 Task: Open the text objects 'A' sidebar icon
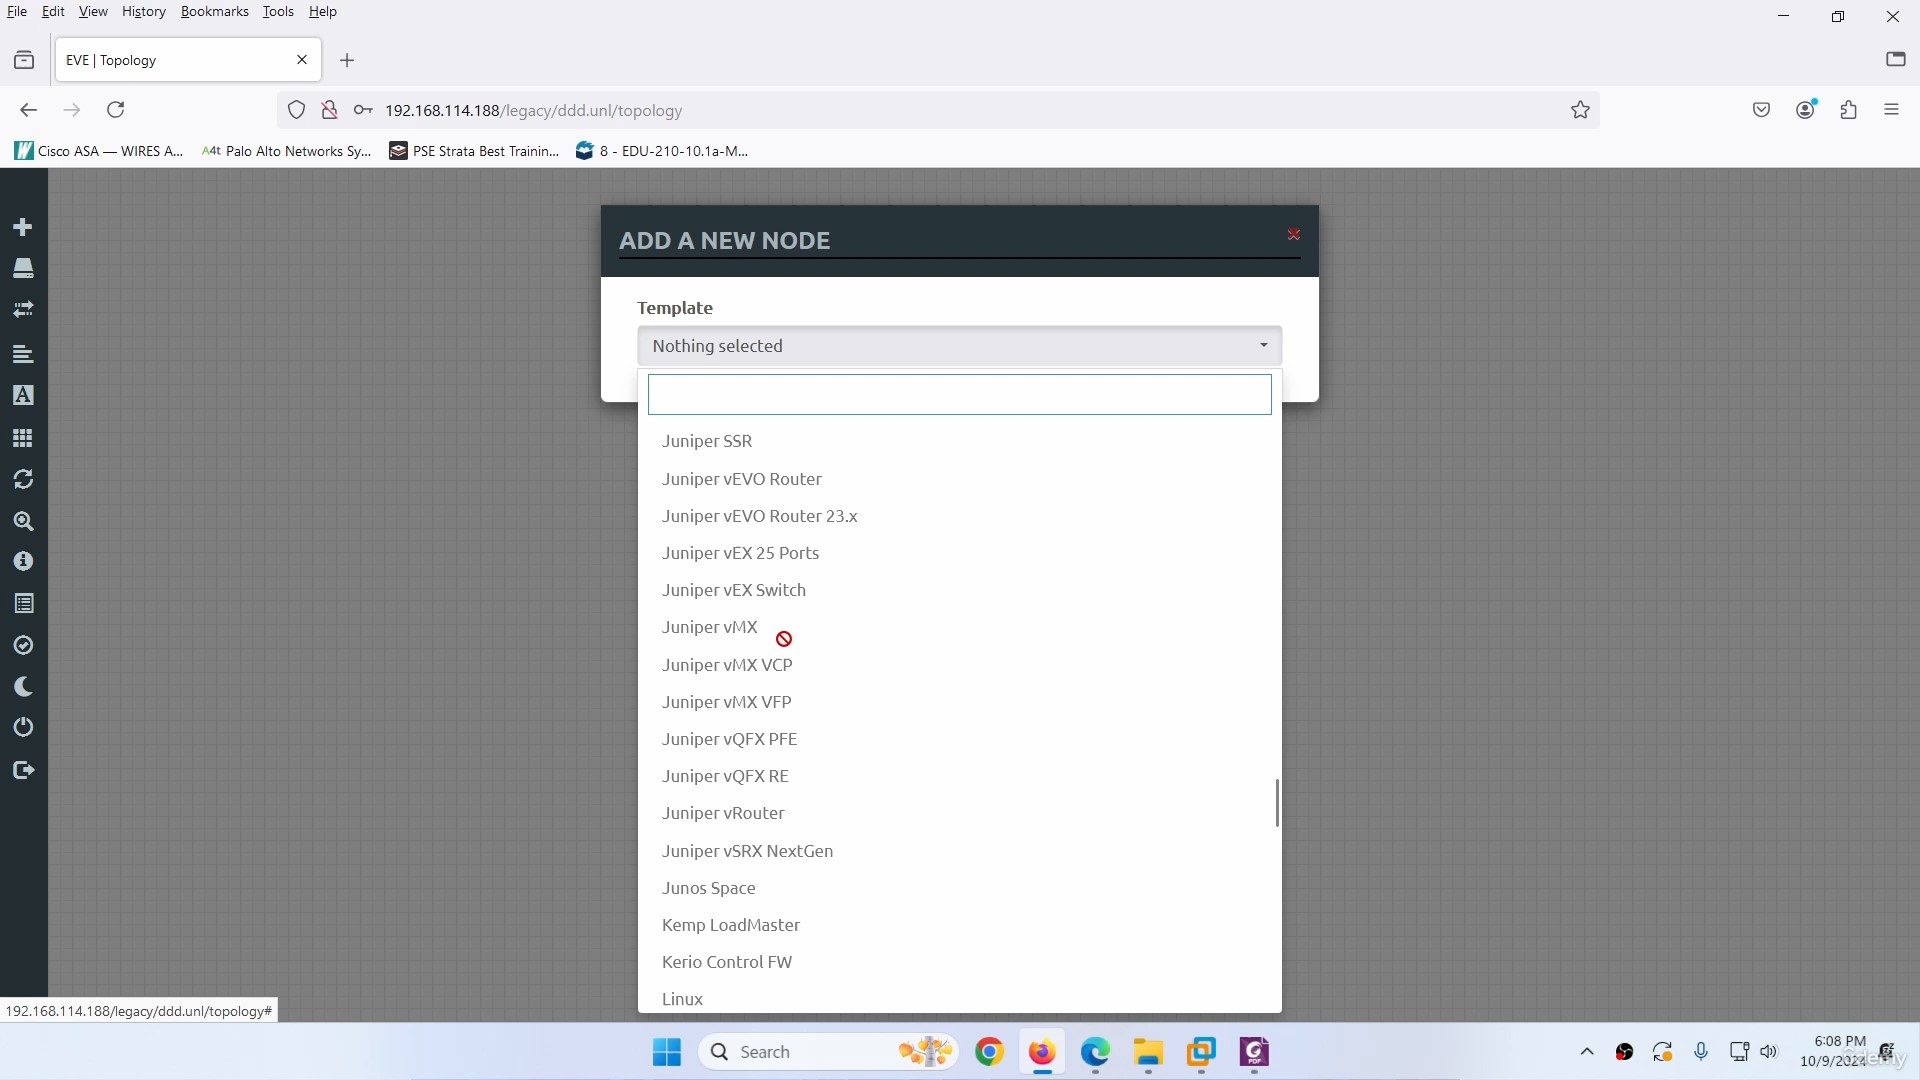tap(23, 395)
